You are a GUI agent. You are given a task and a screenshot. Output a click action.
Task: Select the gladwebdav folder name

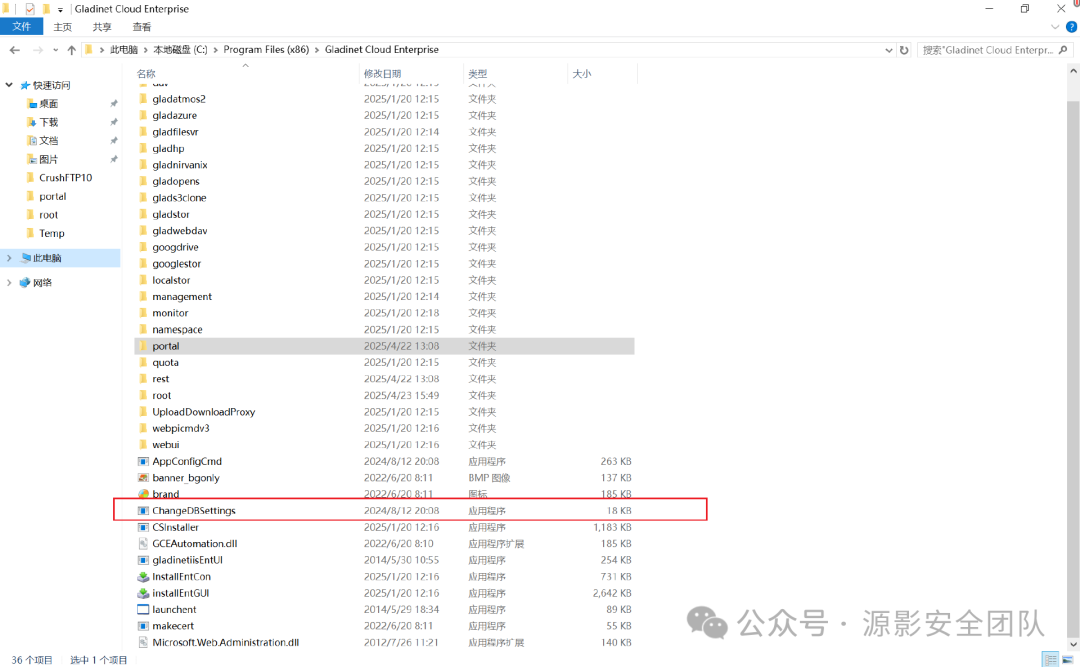click(179, 230)
